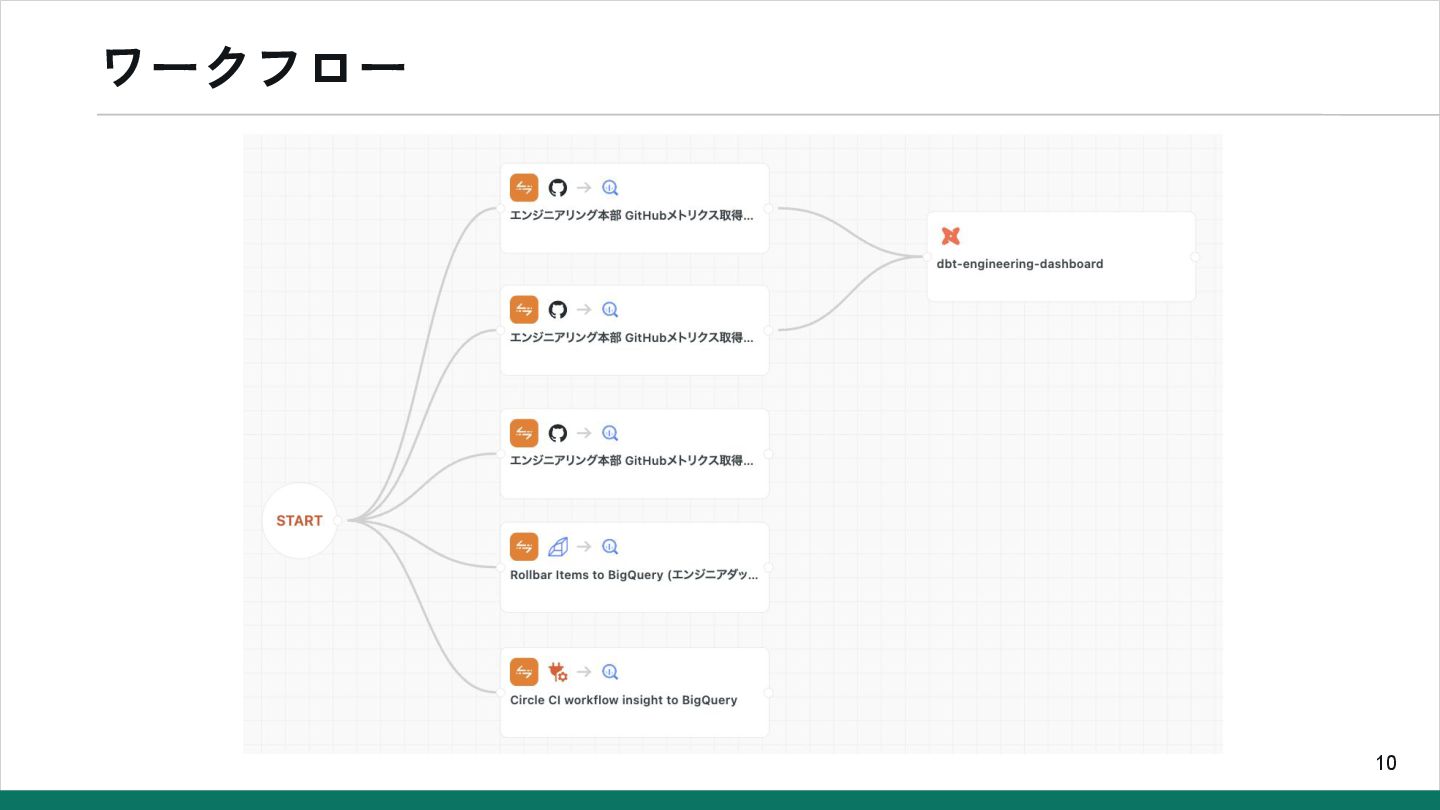Image resolution: width=1440 pixels, height=810 pixels.
Task: Click BigQuery icon in GitHub node not linked to dbt
Action: pos(610,433)
